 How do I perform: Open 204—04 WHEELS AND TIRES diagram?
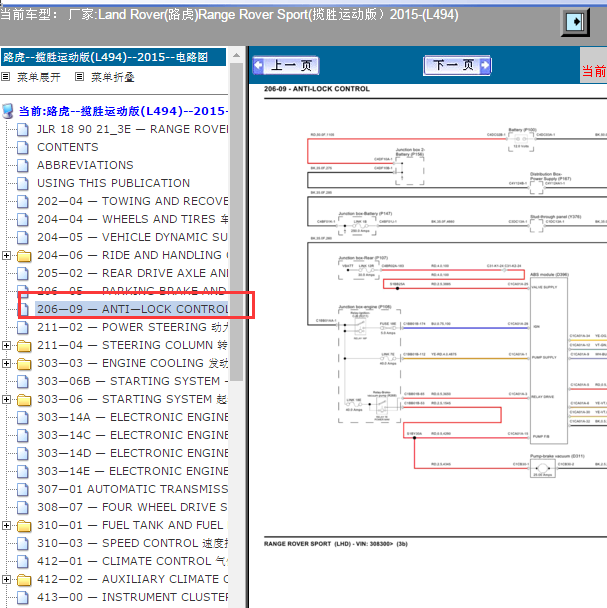pyautogui.click(x=132, y=219)
